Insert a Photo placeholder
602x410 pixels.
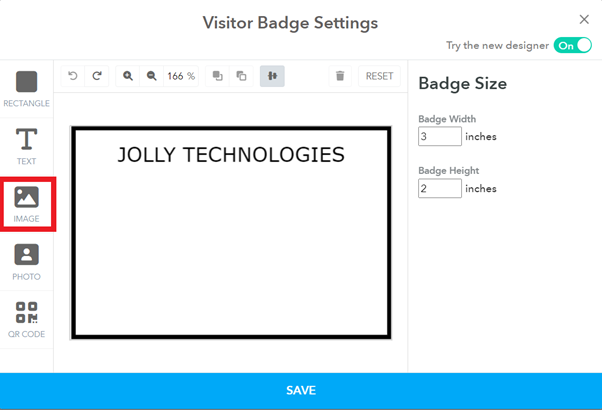point(27,260)
